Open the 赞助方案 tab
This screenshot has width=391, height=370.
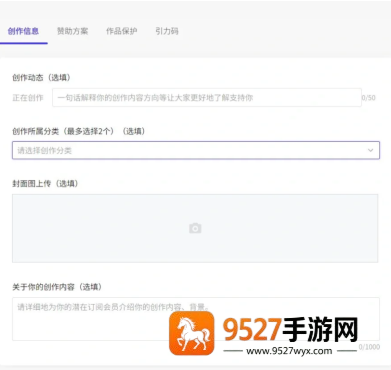[x=72, y=31]
